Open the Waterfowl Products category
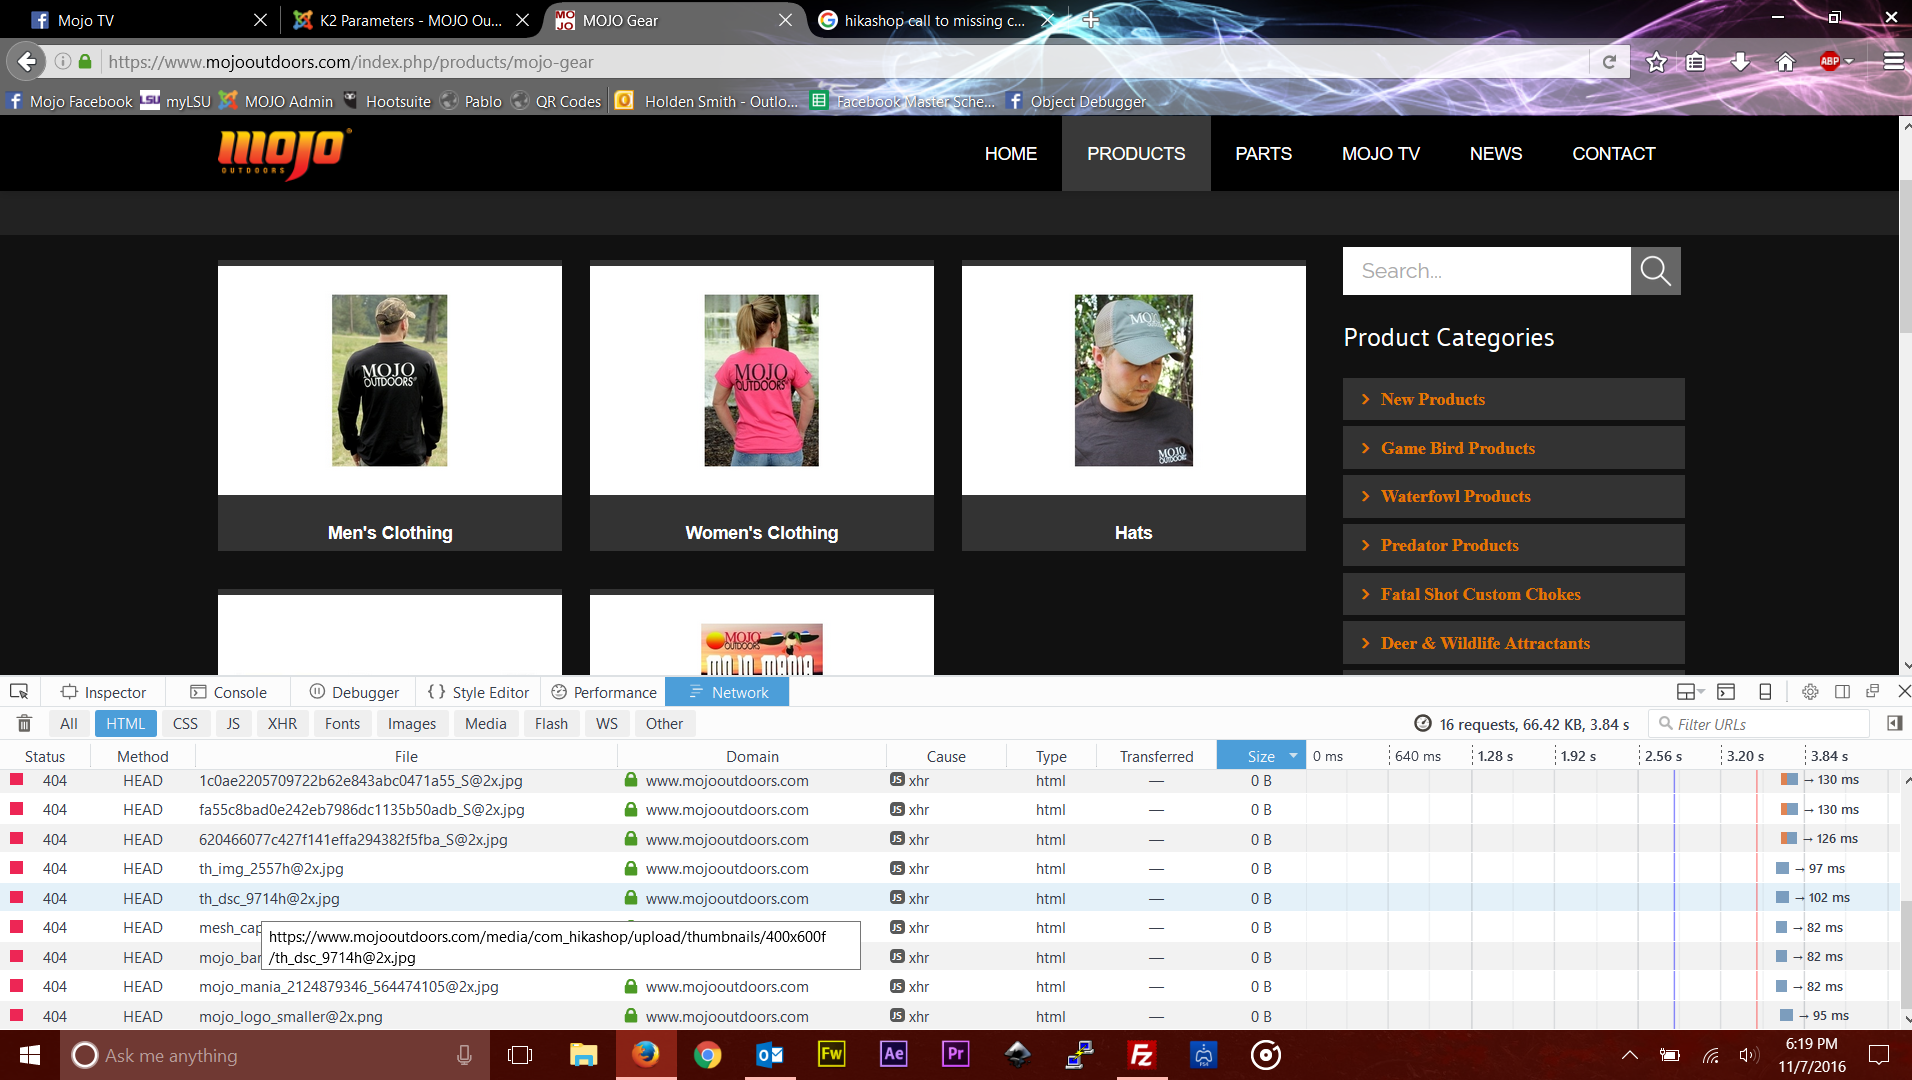This screenshot has height=1080, width=1912. point(1513,497)
